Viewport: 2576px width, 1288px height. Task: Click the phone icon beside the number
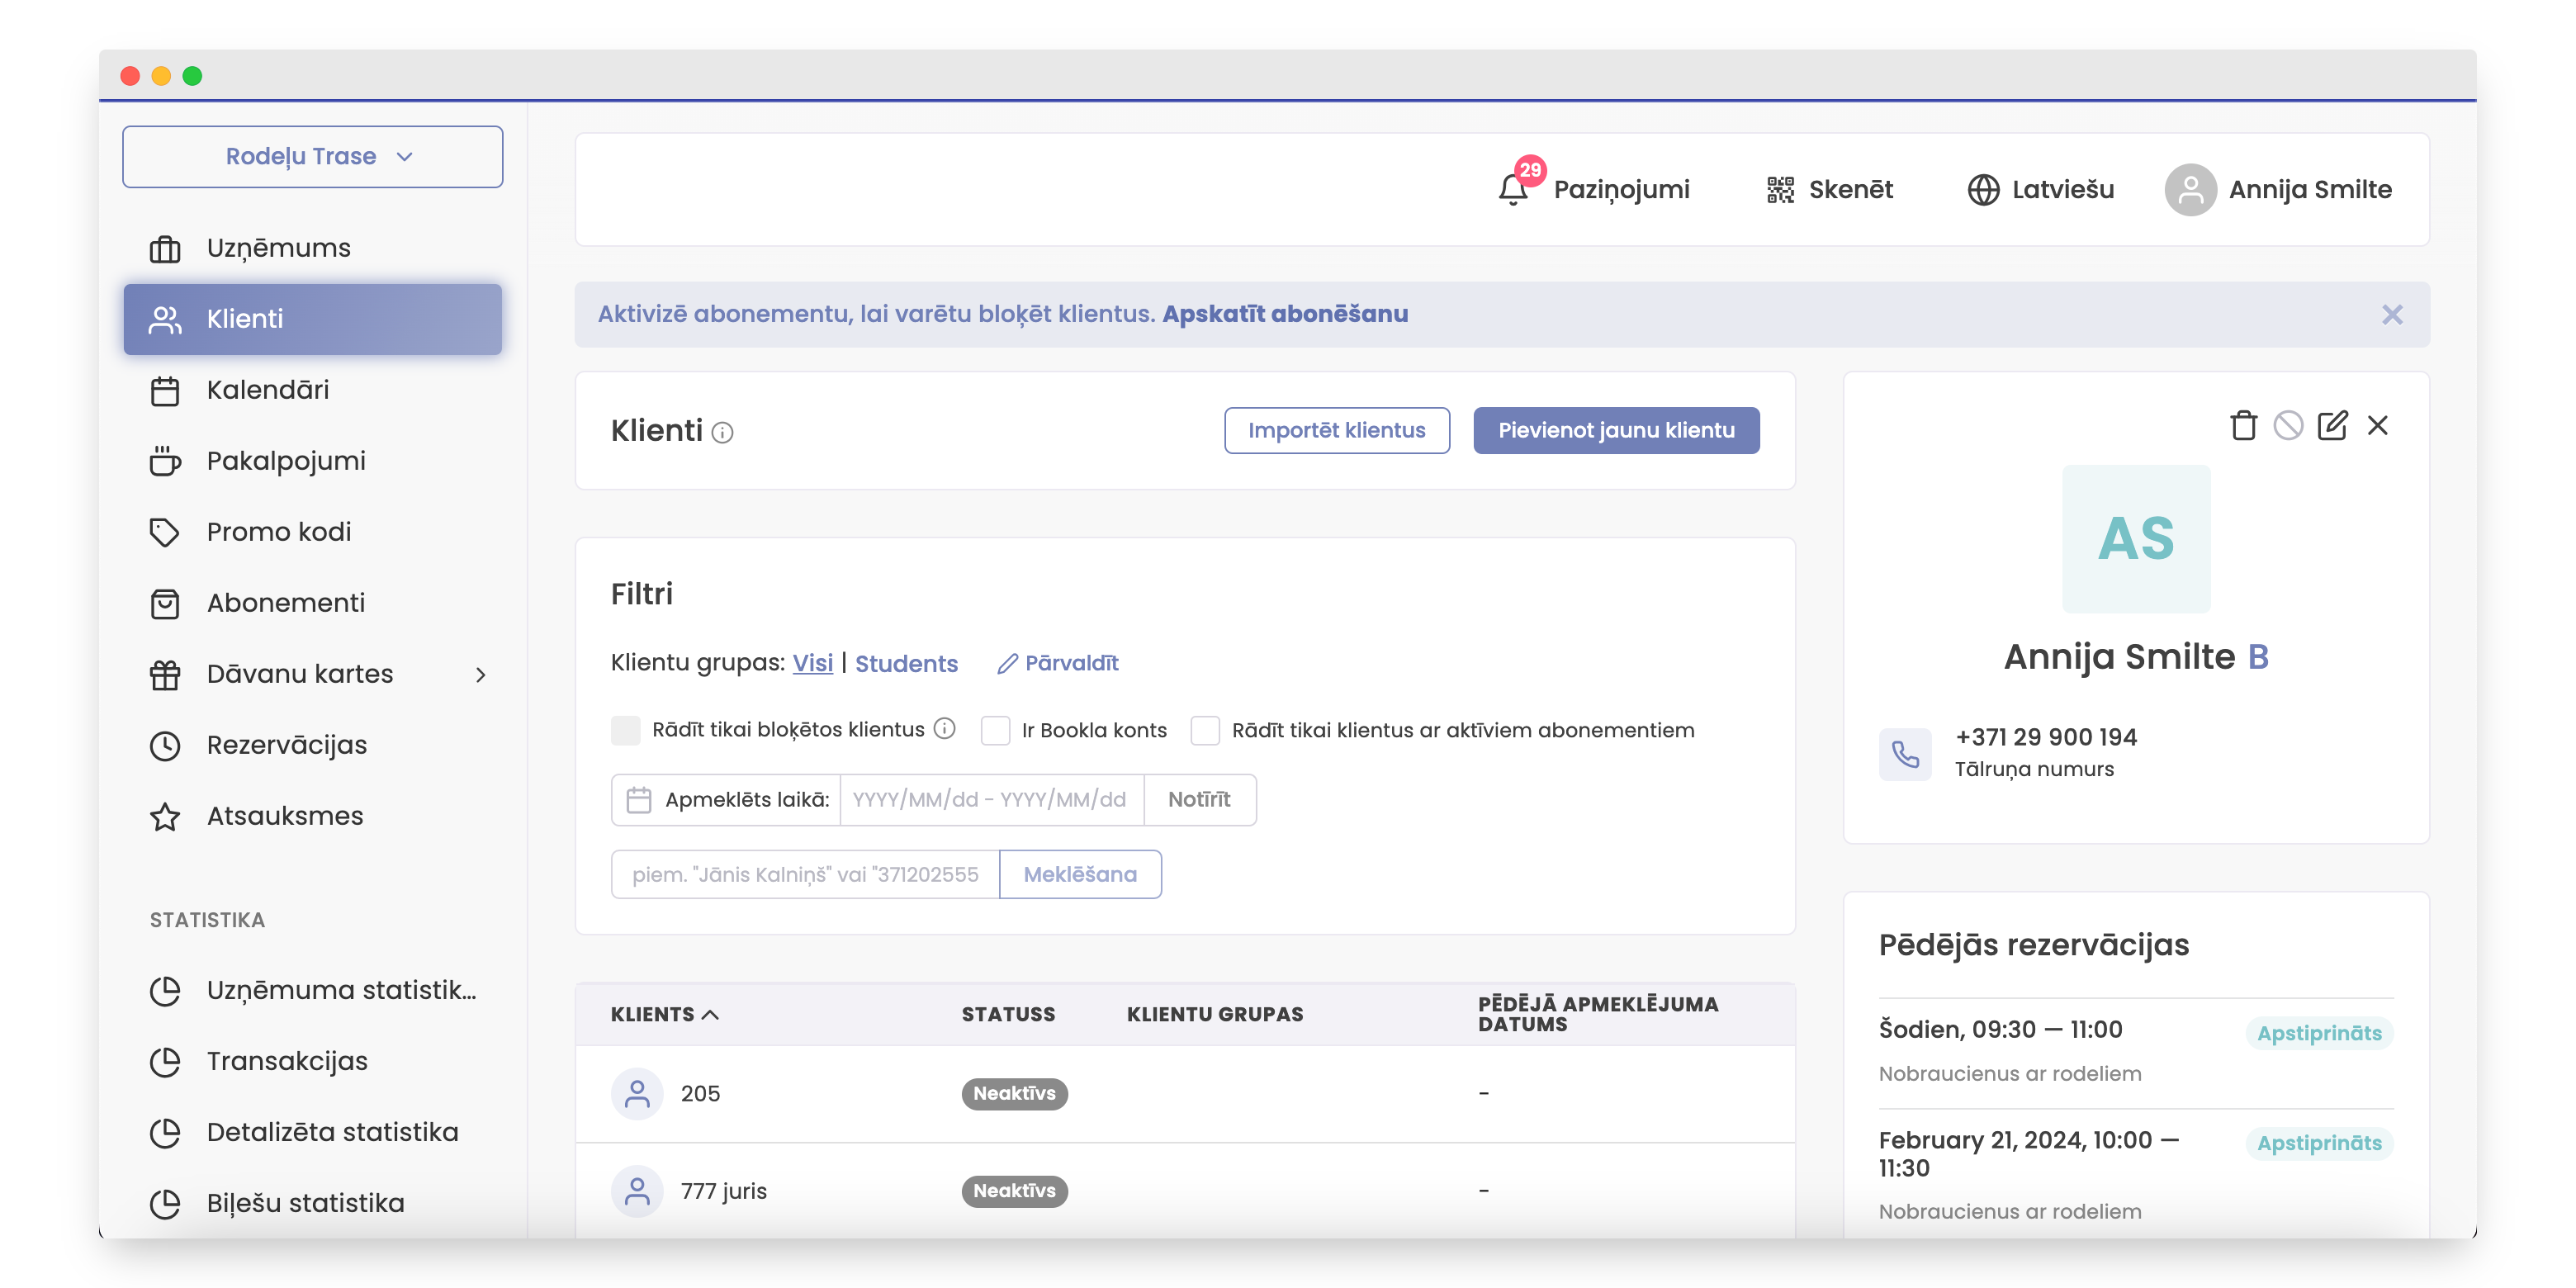(1905, 753)
